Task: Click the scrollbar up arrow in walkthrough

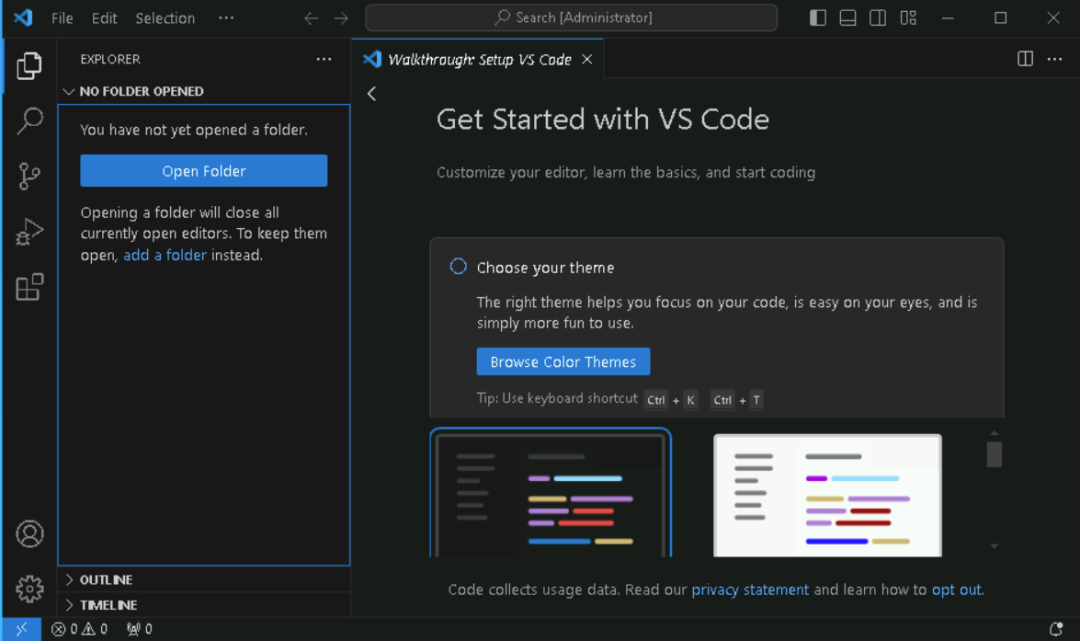Action: 994,433
